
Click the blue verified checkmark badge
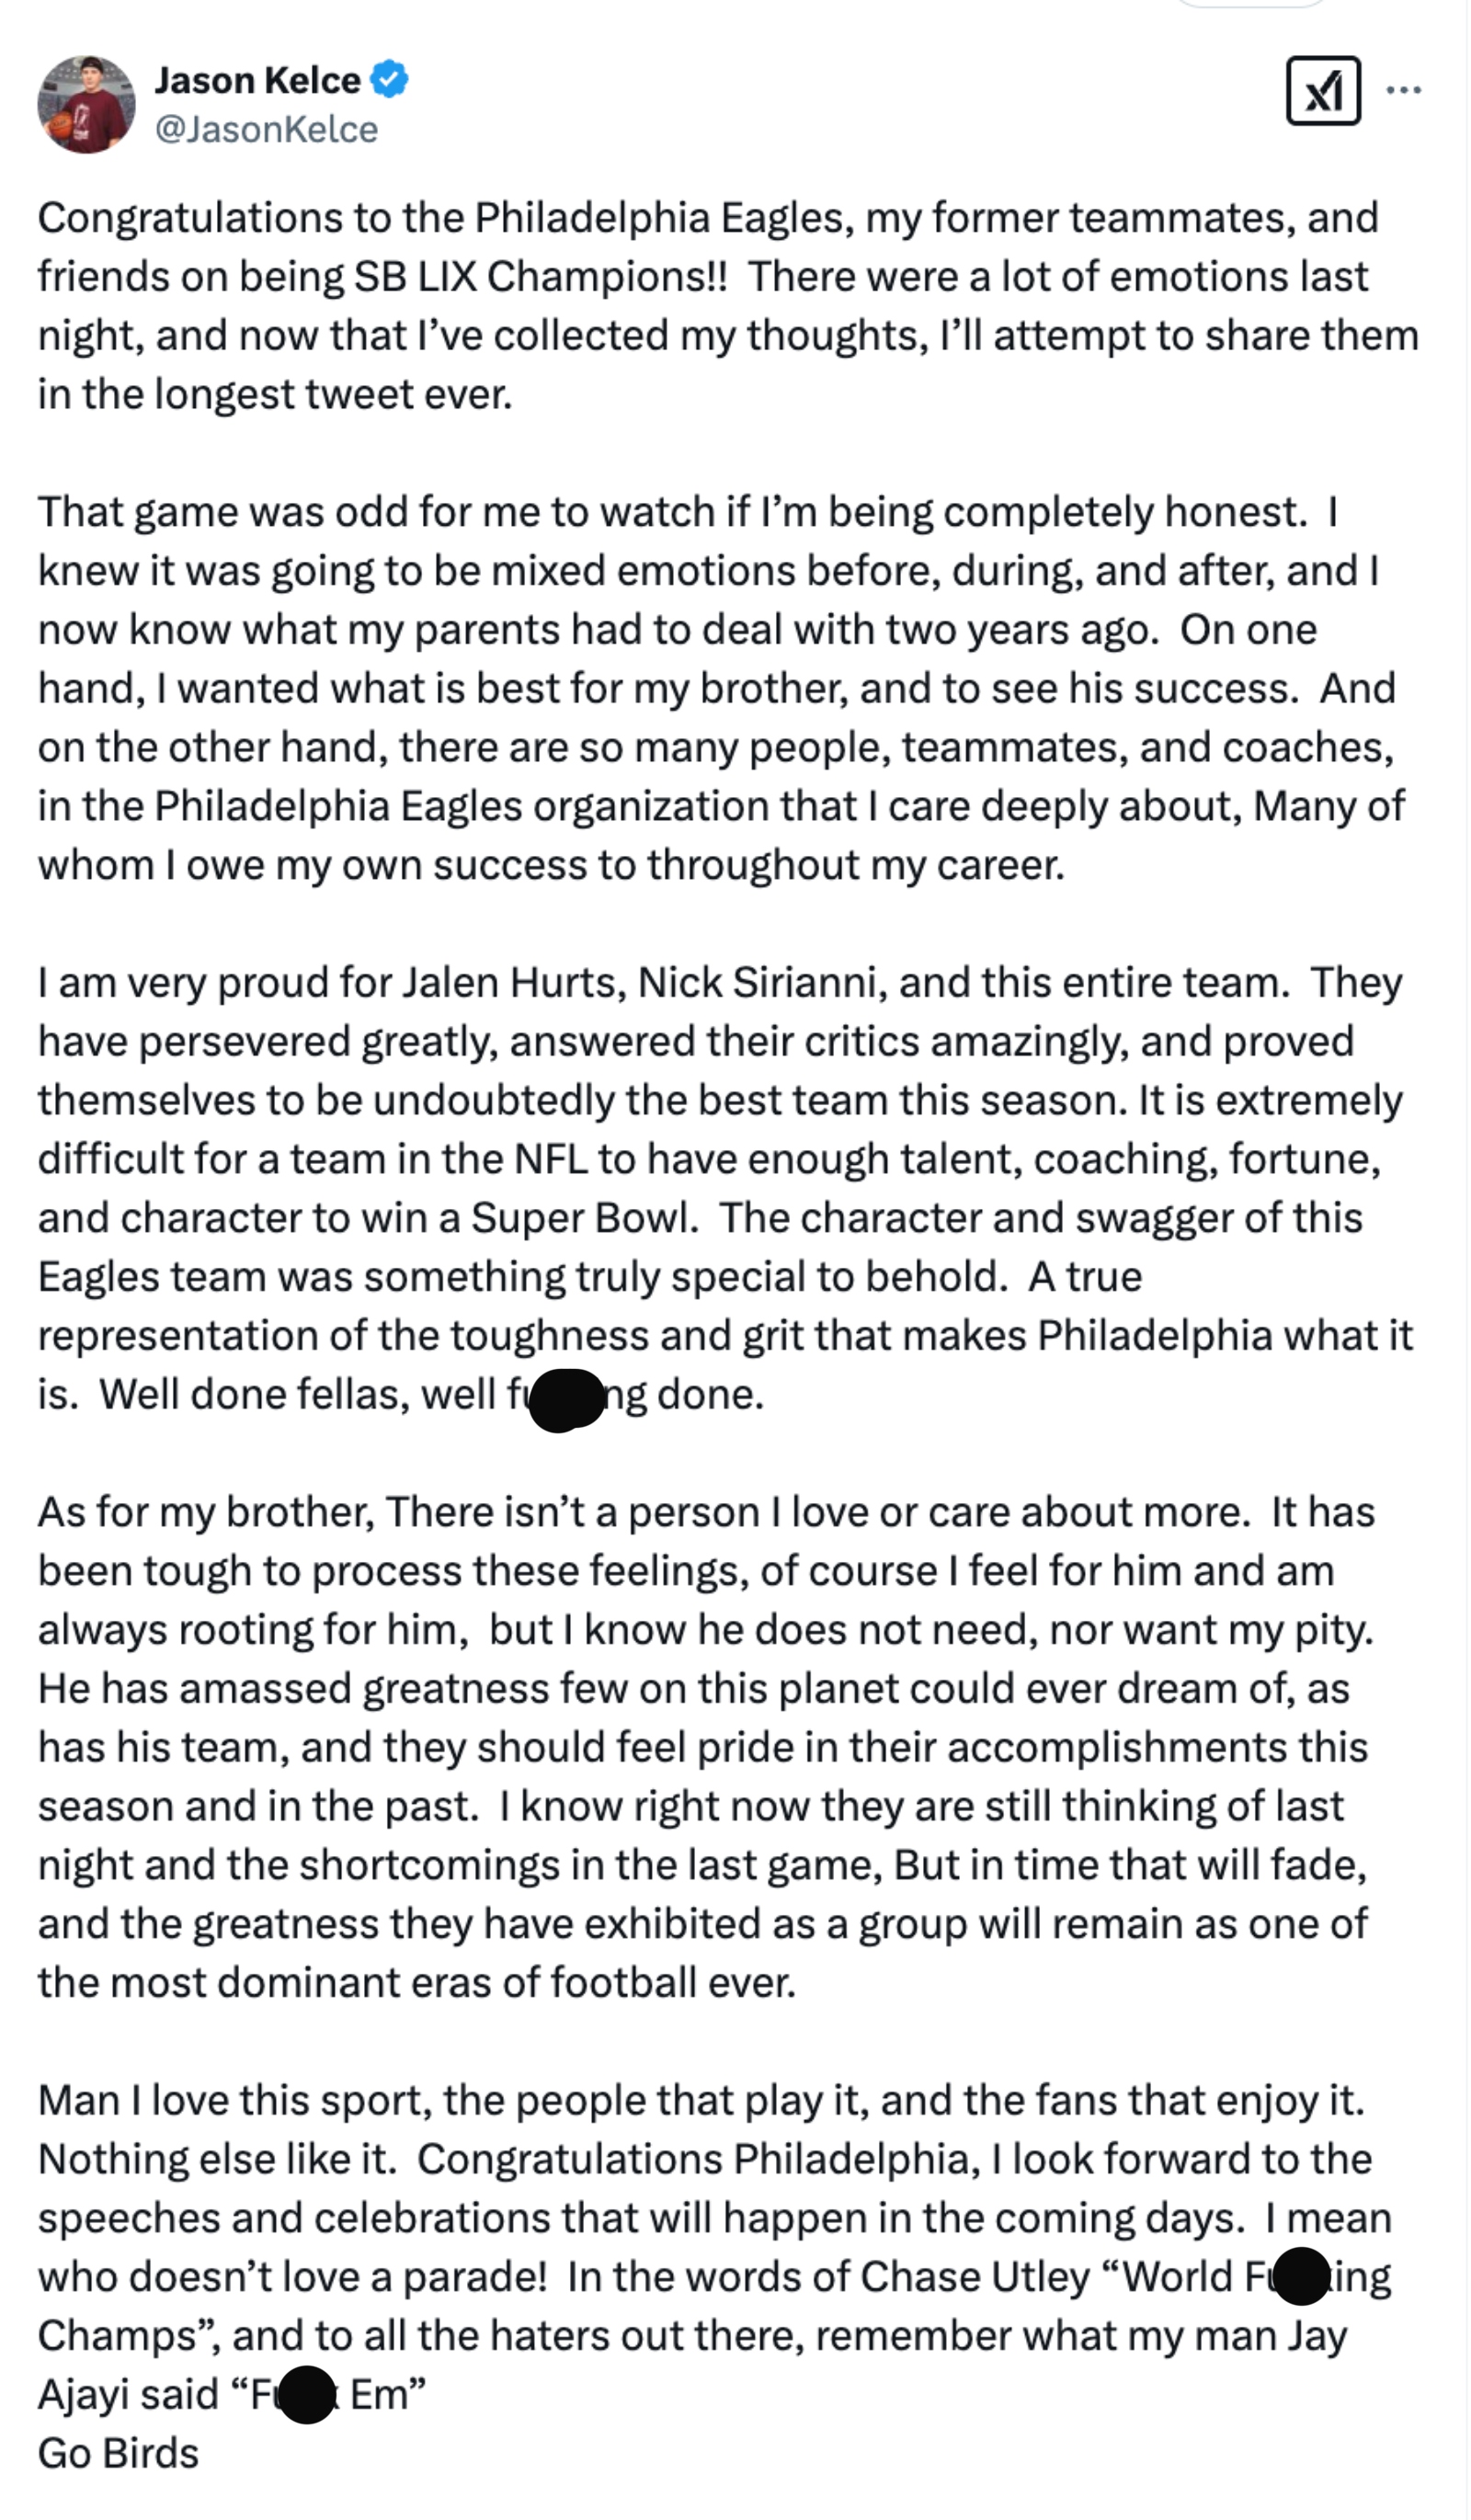click(389, 79)
